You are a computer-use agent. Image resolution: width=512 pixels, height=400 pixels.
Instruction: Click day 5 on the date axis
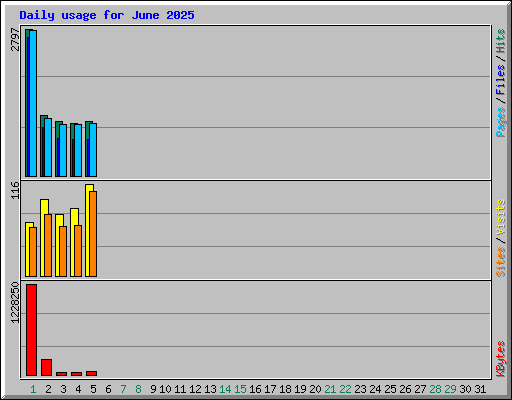tap(93, 389)
